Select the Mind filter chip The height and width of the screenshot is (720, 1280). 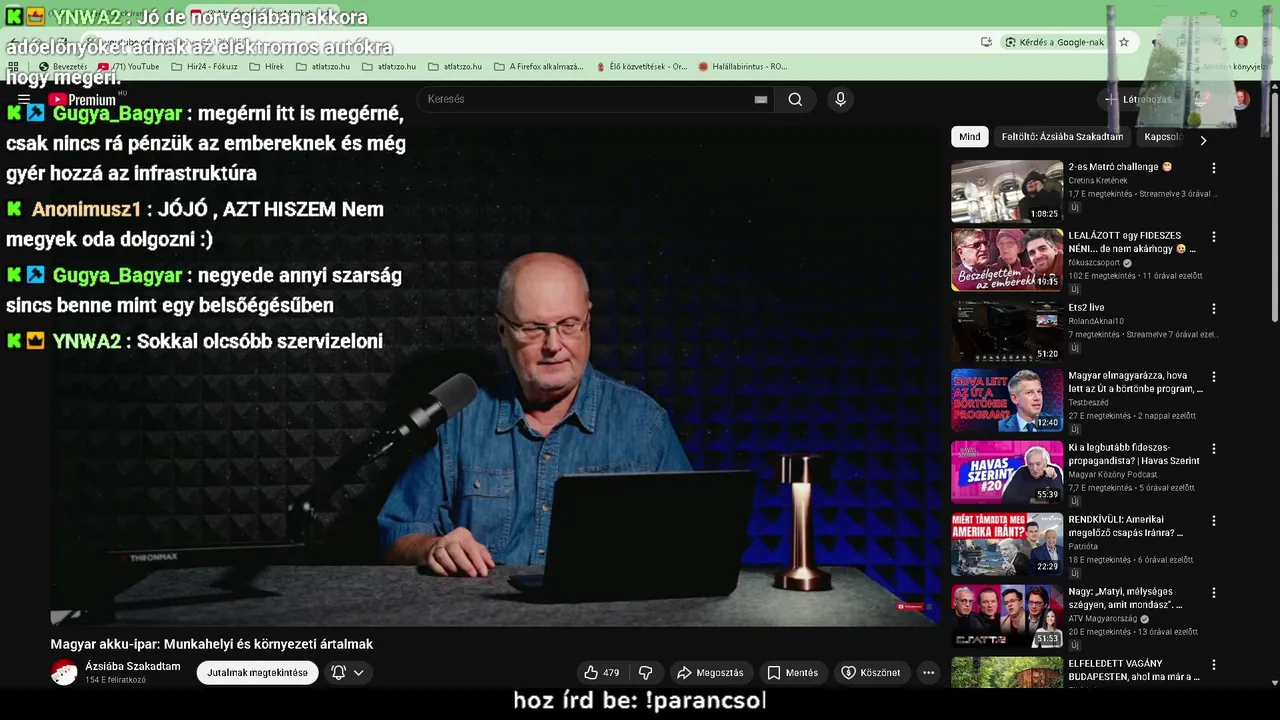969,137
